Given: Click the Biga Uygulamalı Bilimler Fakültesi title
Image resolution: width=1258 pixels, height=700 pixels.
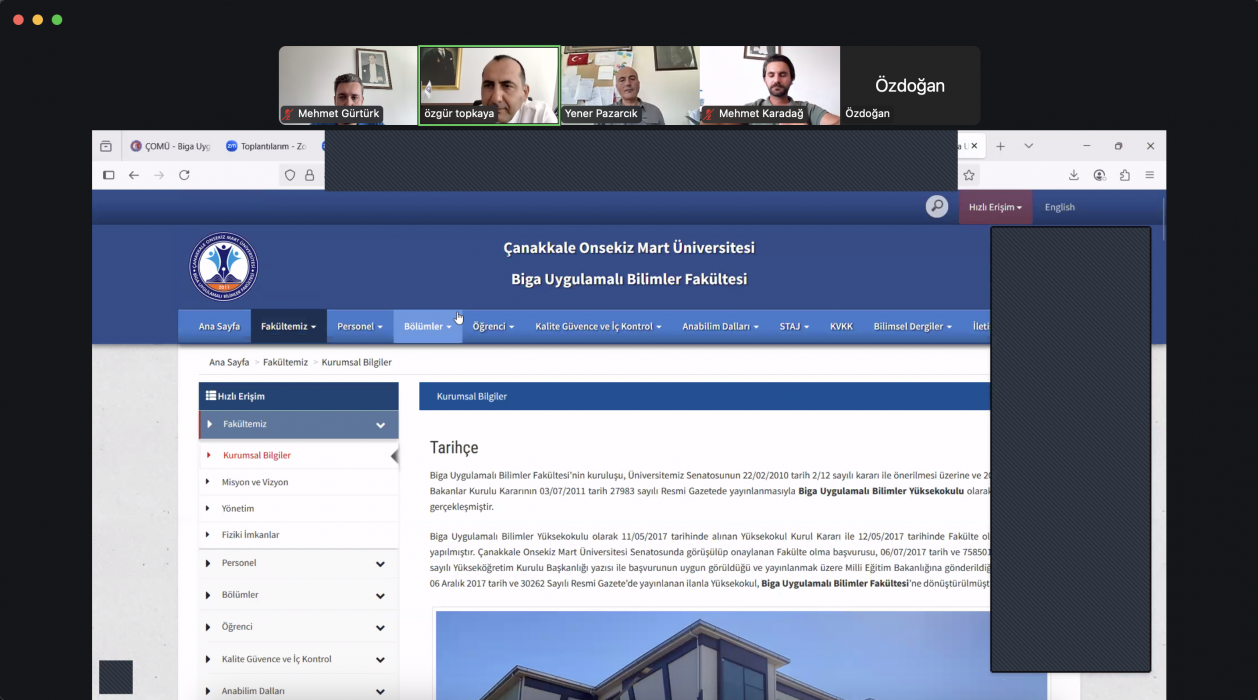Looking at the screenshot, I should pyautogui.click(x=629, y=279).
